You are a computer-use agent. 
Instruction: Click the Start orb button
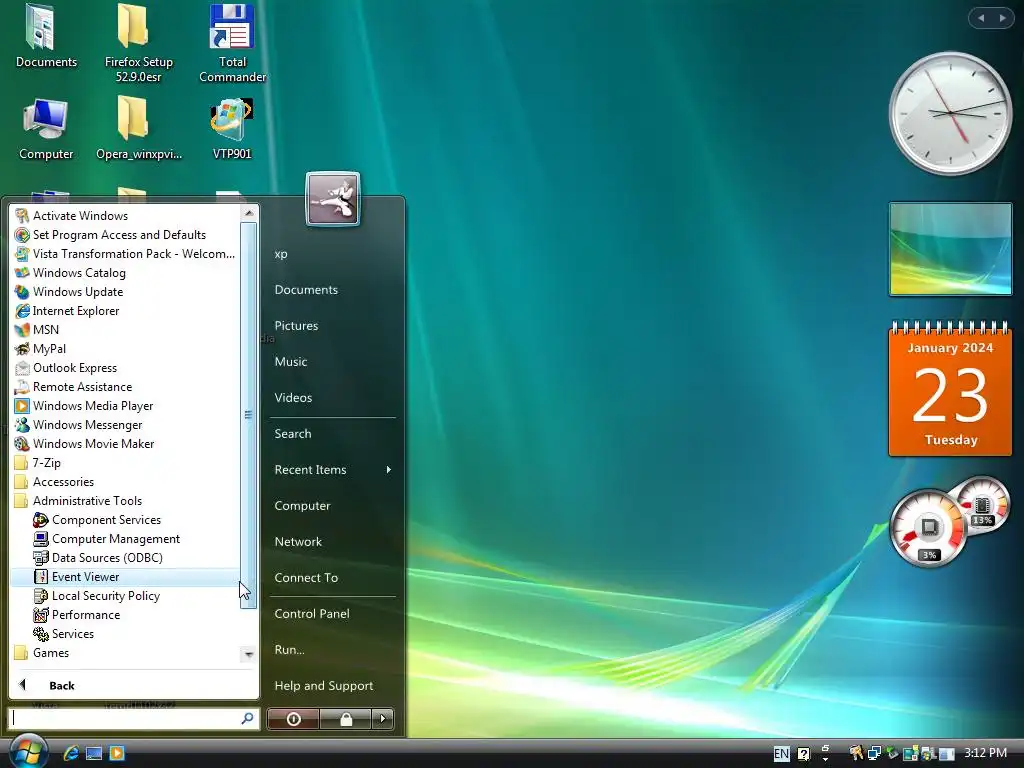pos(27,751)
